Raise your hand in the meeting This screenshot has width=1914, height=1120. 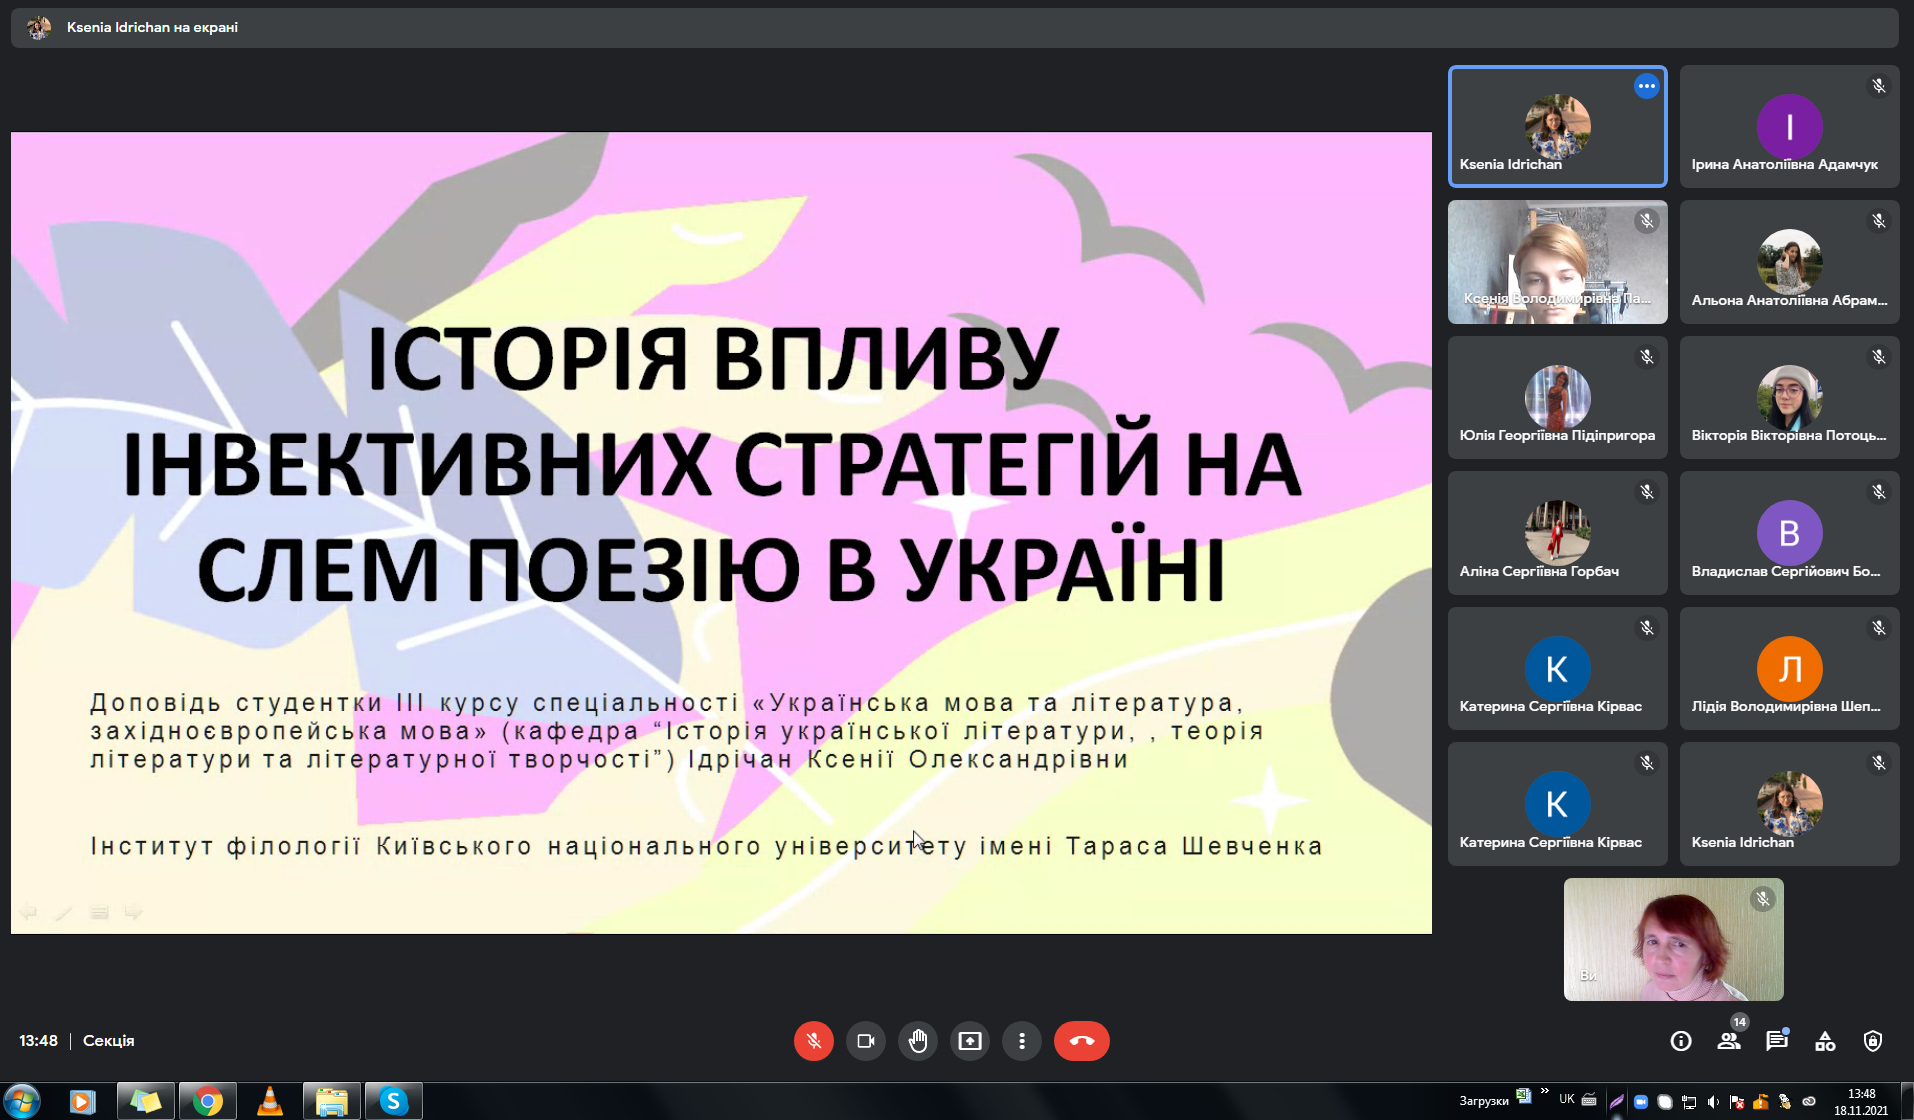tap(917, 1041)
